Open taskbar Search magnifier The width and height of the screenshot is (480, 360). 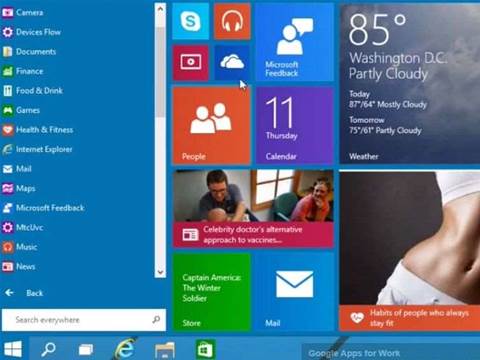49,349
